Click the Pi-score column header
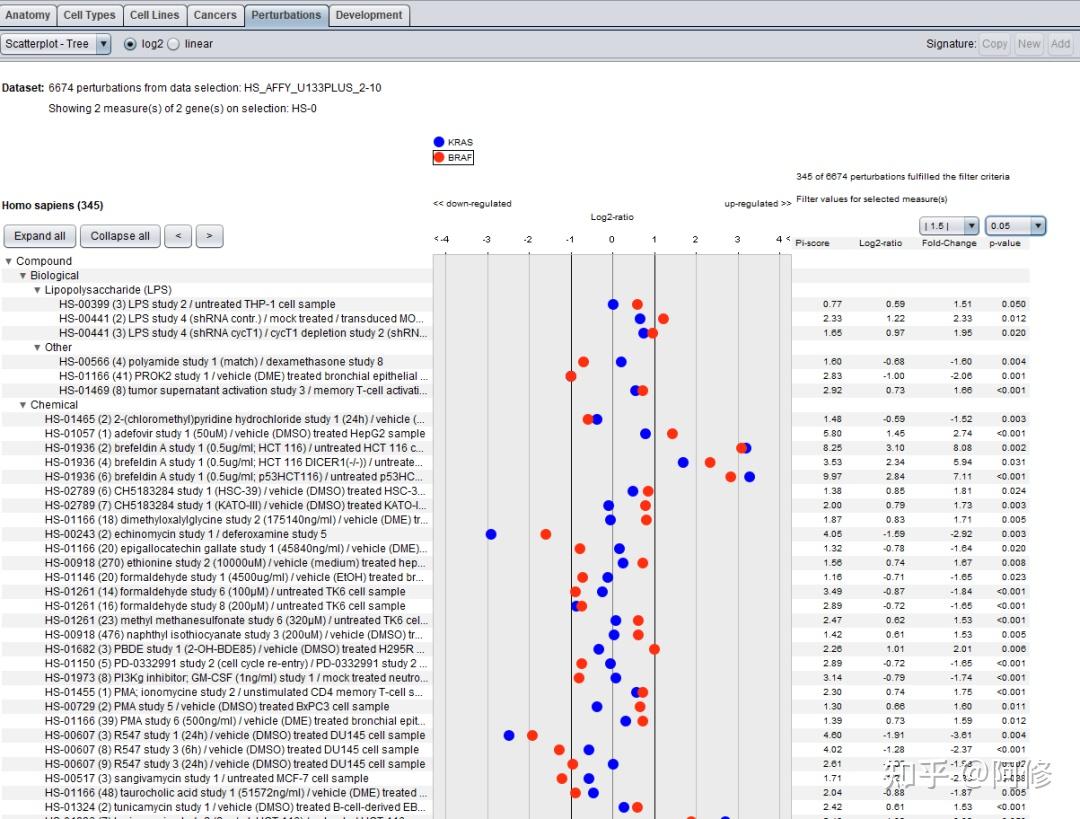 click(x=812, y=243)
